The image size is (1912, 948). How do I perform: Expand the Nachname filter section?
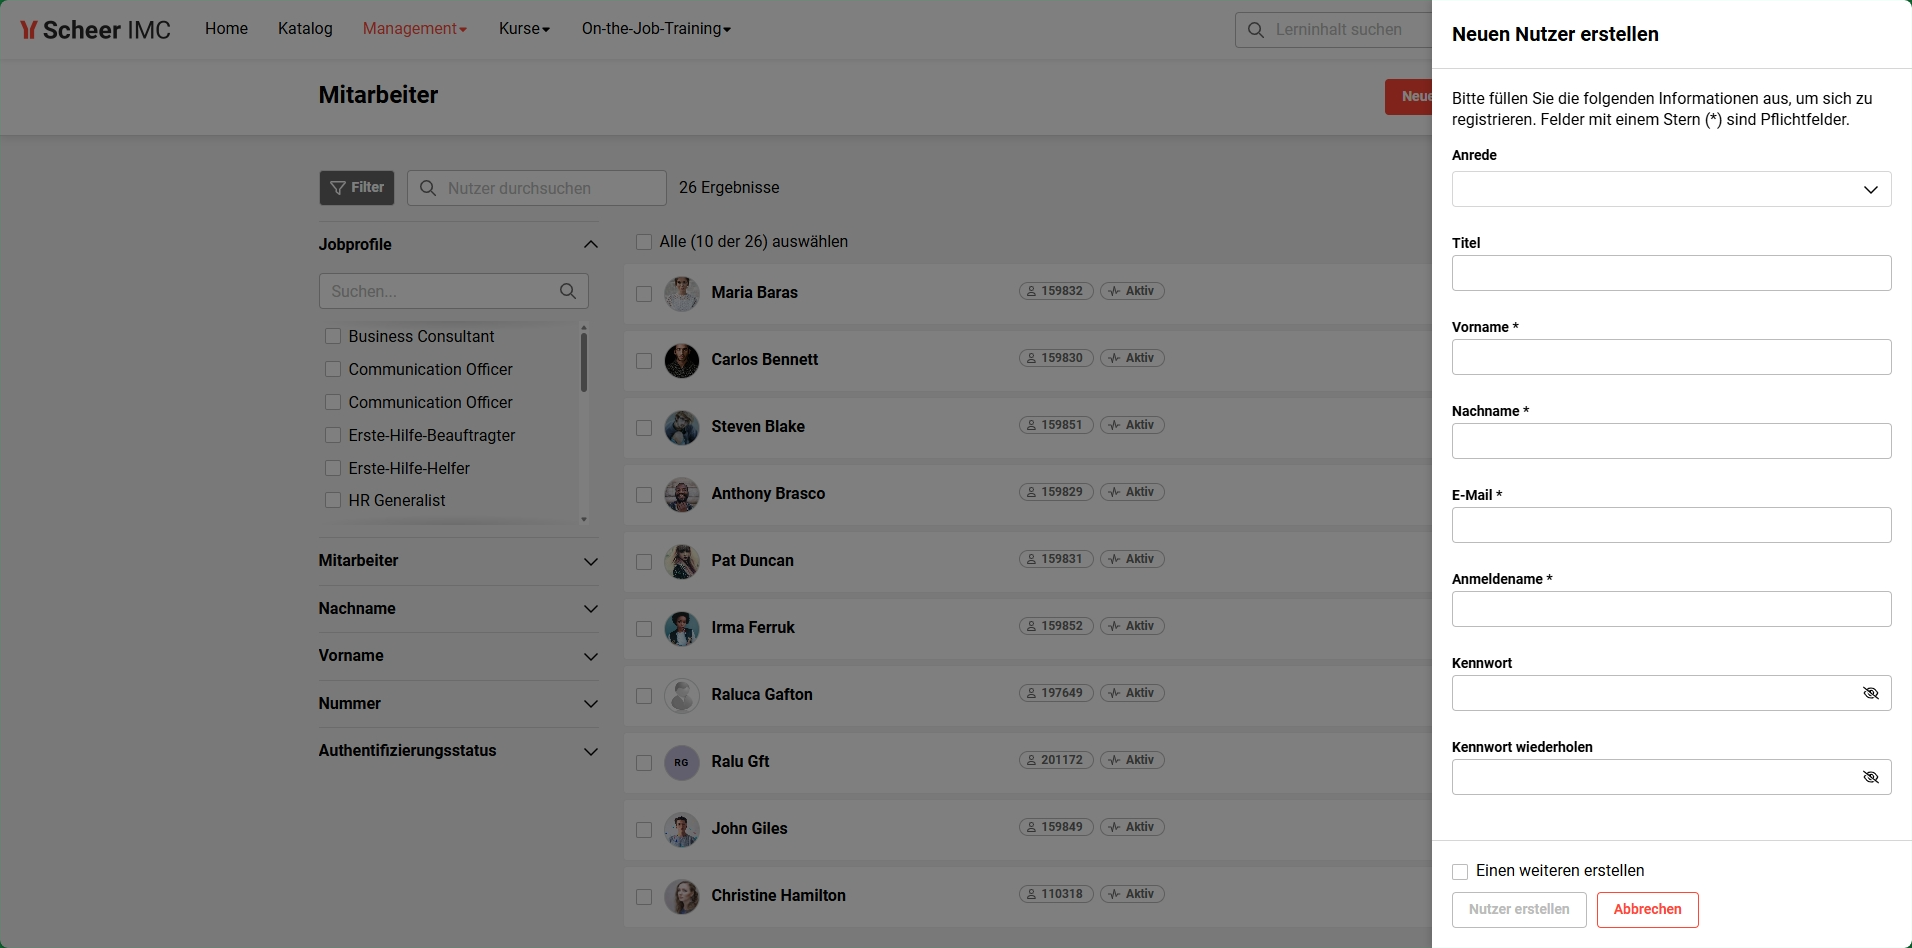pos(591,609)
